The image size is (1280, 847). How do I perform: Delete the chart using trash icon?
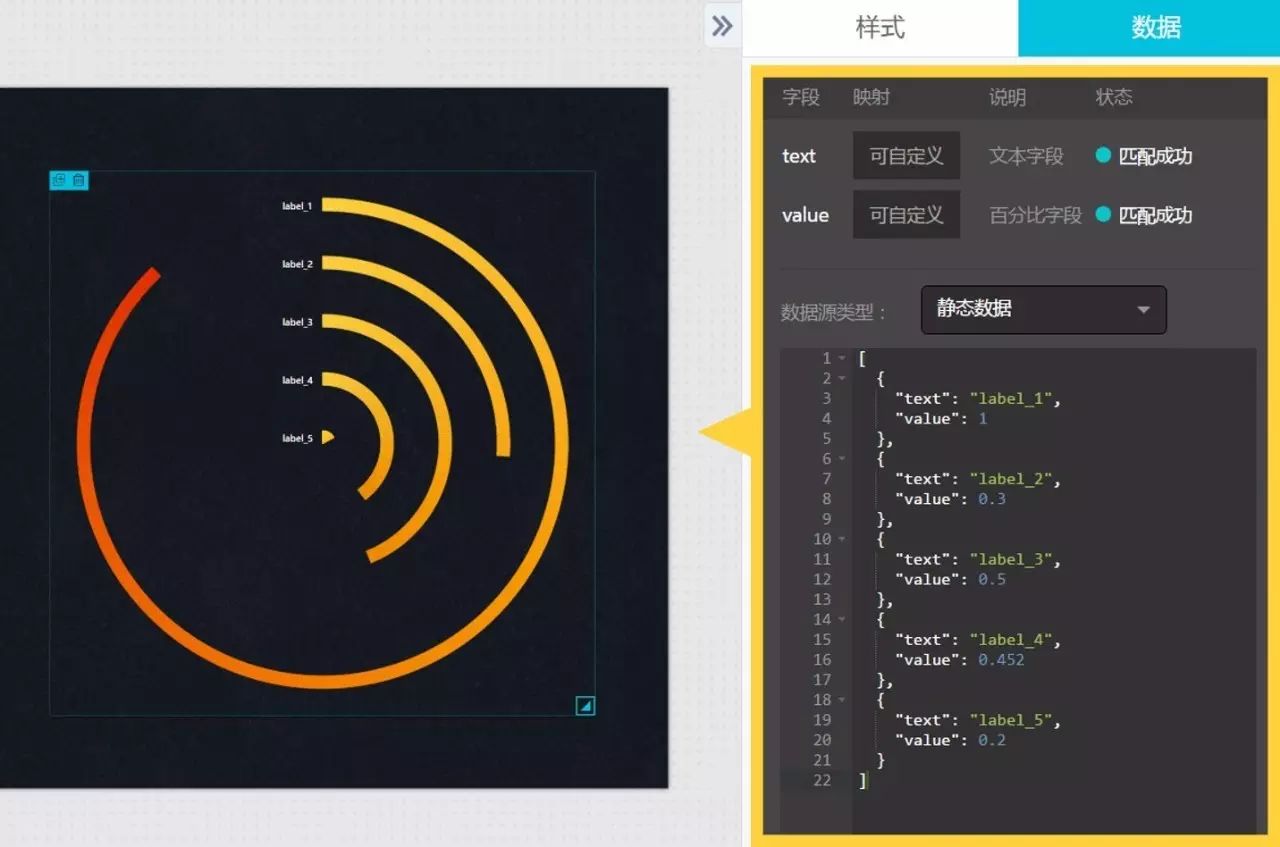pos(79,180)
